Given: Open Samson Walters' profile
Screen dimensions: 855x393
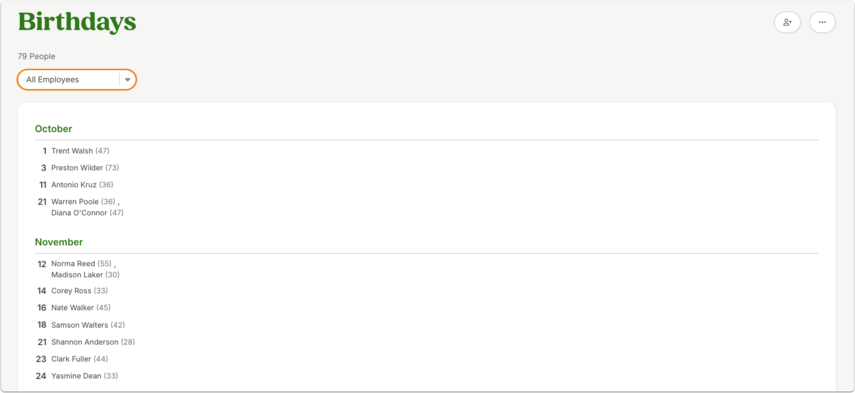Looking at the screenshot, I should click(80, 325).
